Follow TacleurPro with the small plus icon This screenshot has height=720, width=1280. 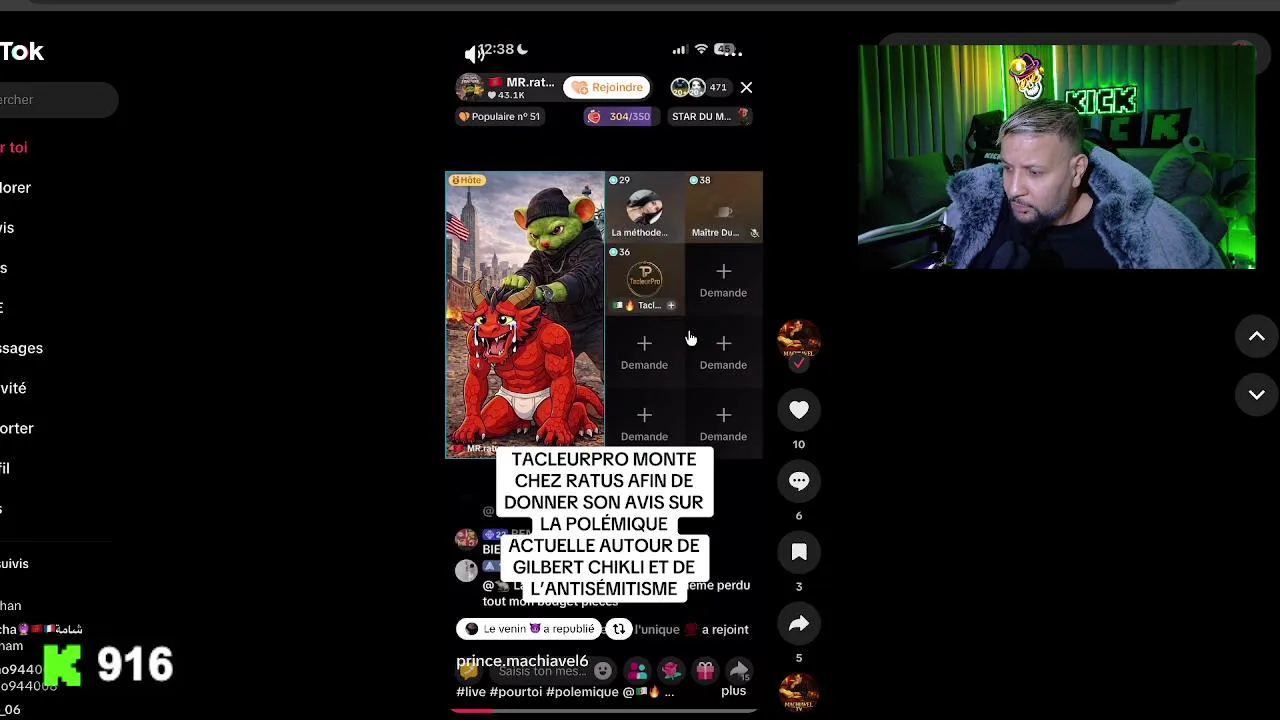click(671, 305)
